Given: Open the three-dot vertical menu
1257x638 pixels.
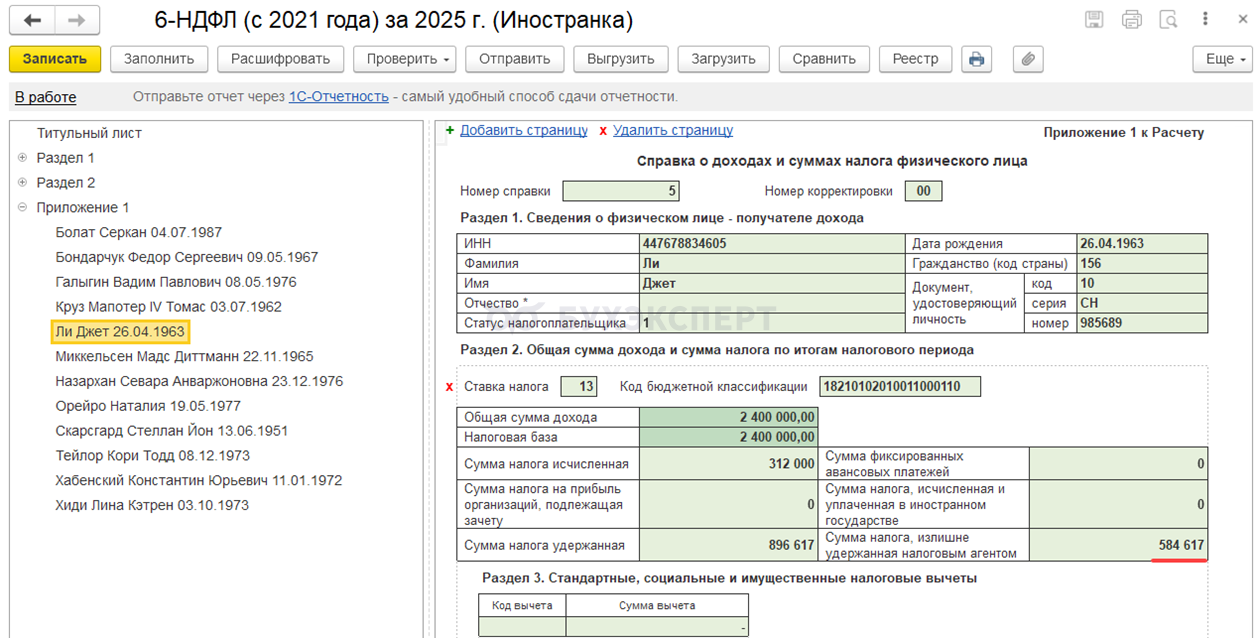Looking at the screenshot, I should pos(1205,20).
